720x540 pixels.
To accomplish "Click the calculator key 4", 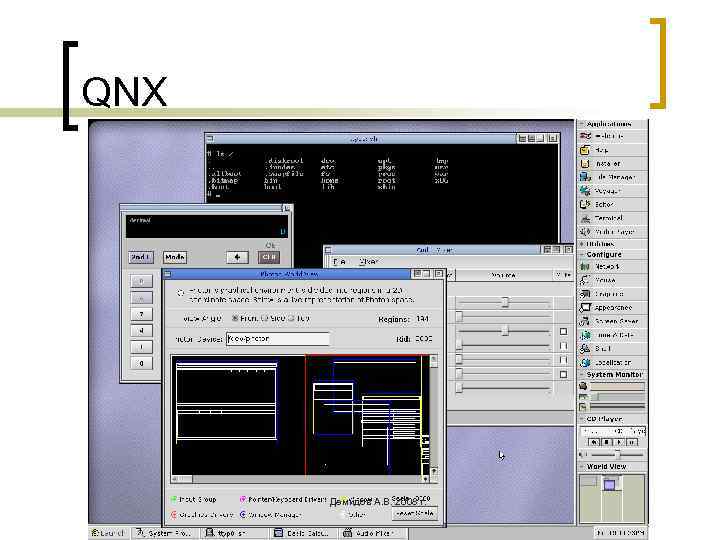I will pyautogui.click(x=141, y=331).
